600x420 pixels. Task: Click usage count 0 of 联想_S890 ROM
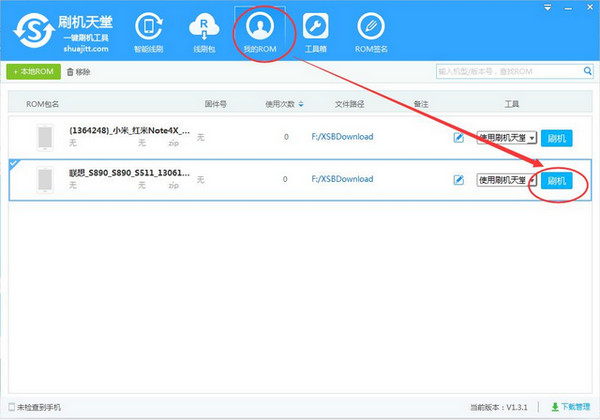(285, 179)
